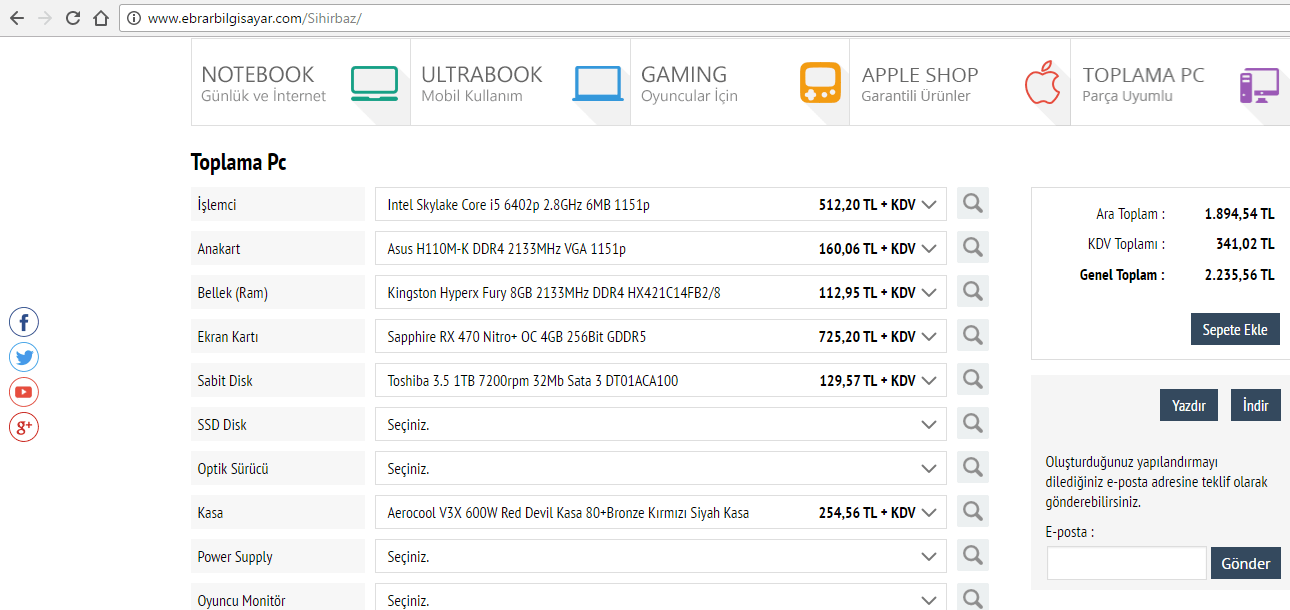Expand the Optik Sürücü Seçiniz dropdown

[x=661, y=469]
